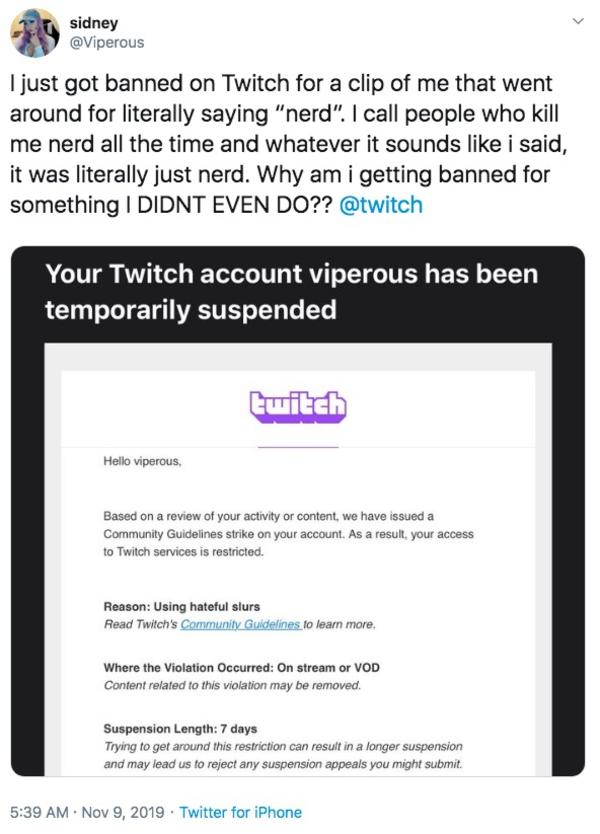Click the Twitter for iPhone source link
The width and height of the screenshot is (600, 834).
(240, 812)
